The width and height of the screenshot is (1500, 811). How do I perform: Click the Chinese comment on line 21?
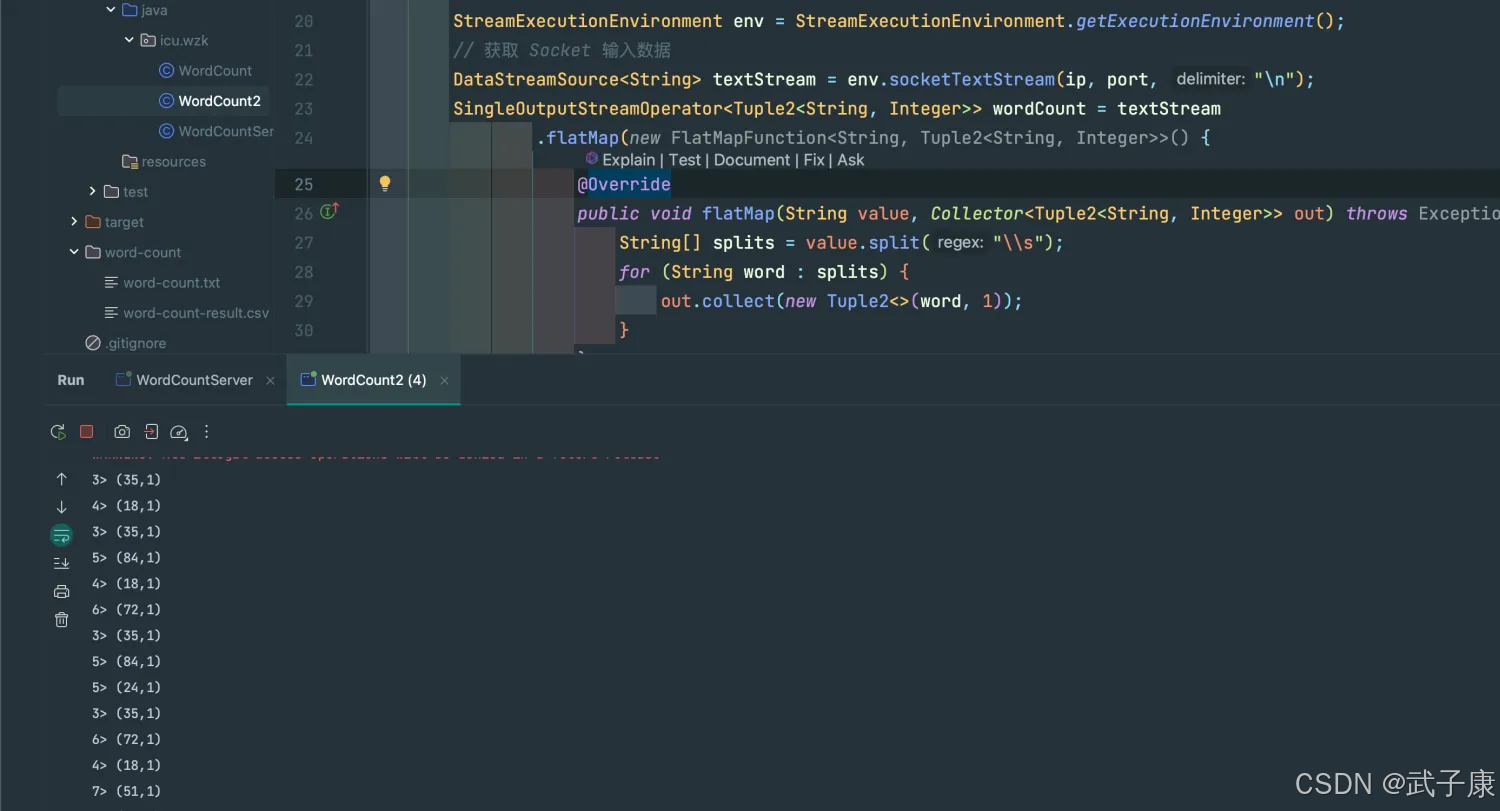[x=562, y=50]
